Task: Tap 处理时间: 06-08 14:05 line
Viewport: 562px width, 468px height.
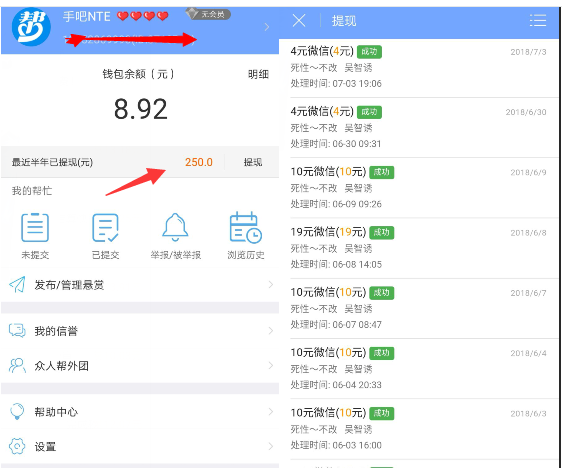Action: coord(336,264)
